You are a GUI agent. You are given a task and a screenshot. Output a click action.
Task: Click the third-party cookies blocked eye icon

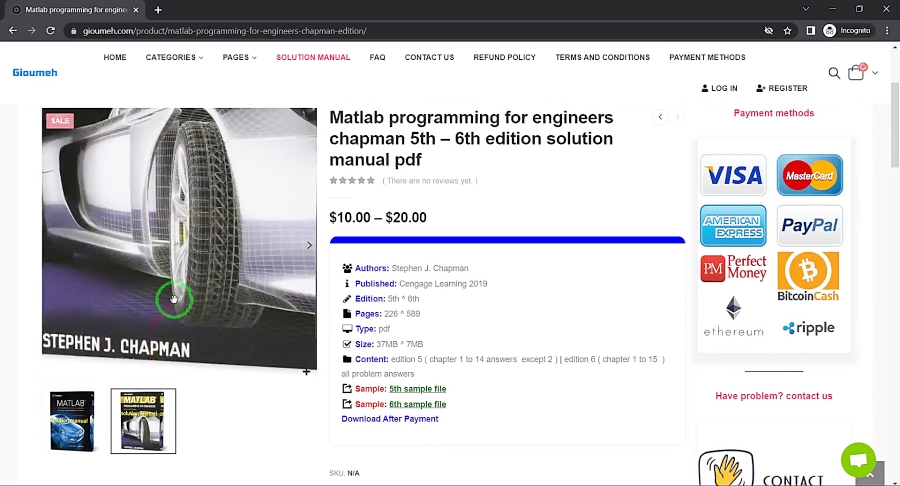click(x=769, y=31)
